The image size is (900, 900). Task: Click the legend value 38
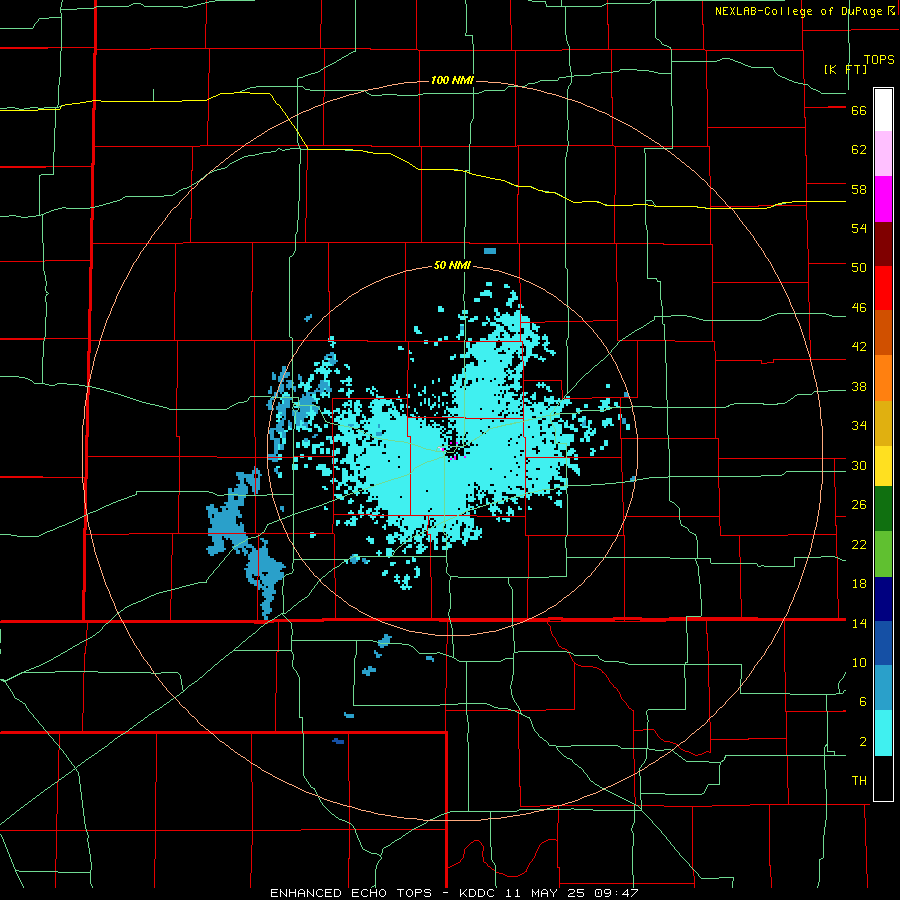(x=859, y=386)
